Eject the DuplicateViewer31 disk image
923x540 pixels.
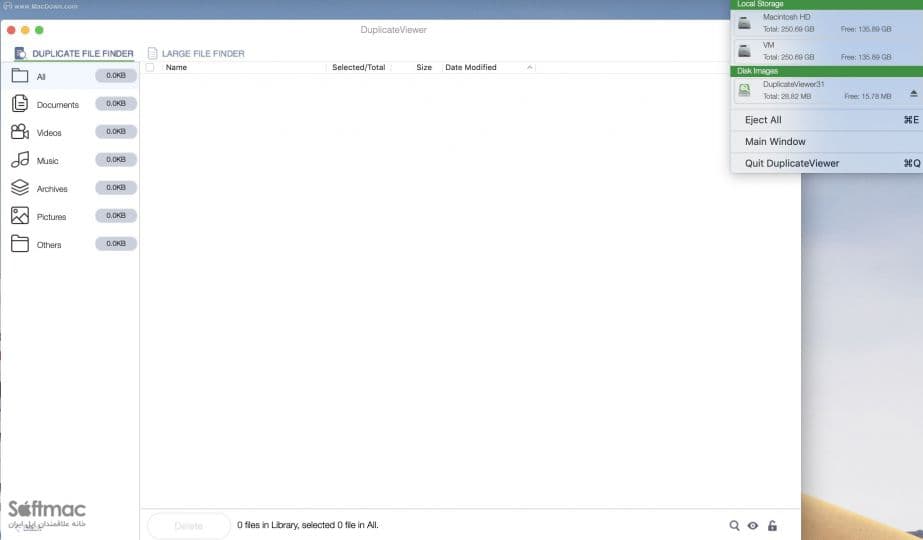[914, 93]
